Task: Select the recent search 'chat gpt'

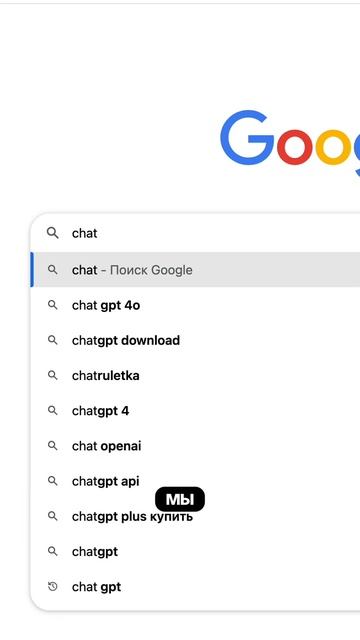Action: (195, 587)
